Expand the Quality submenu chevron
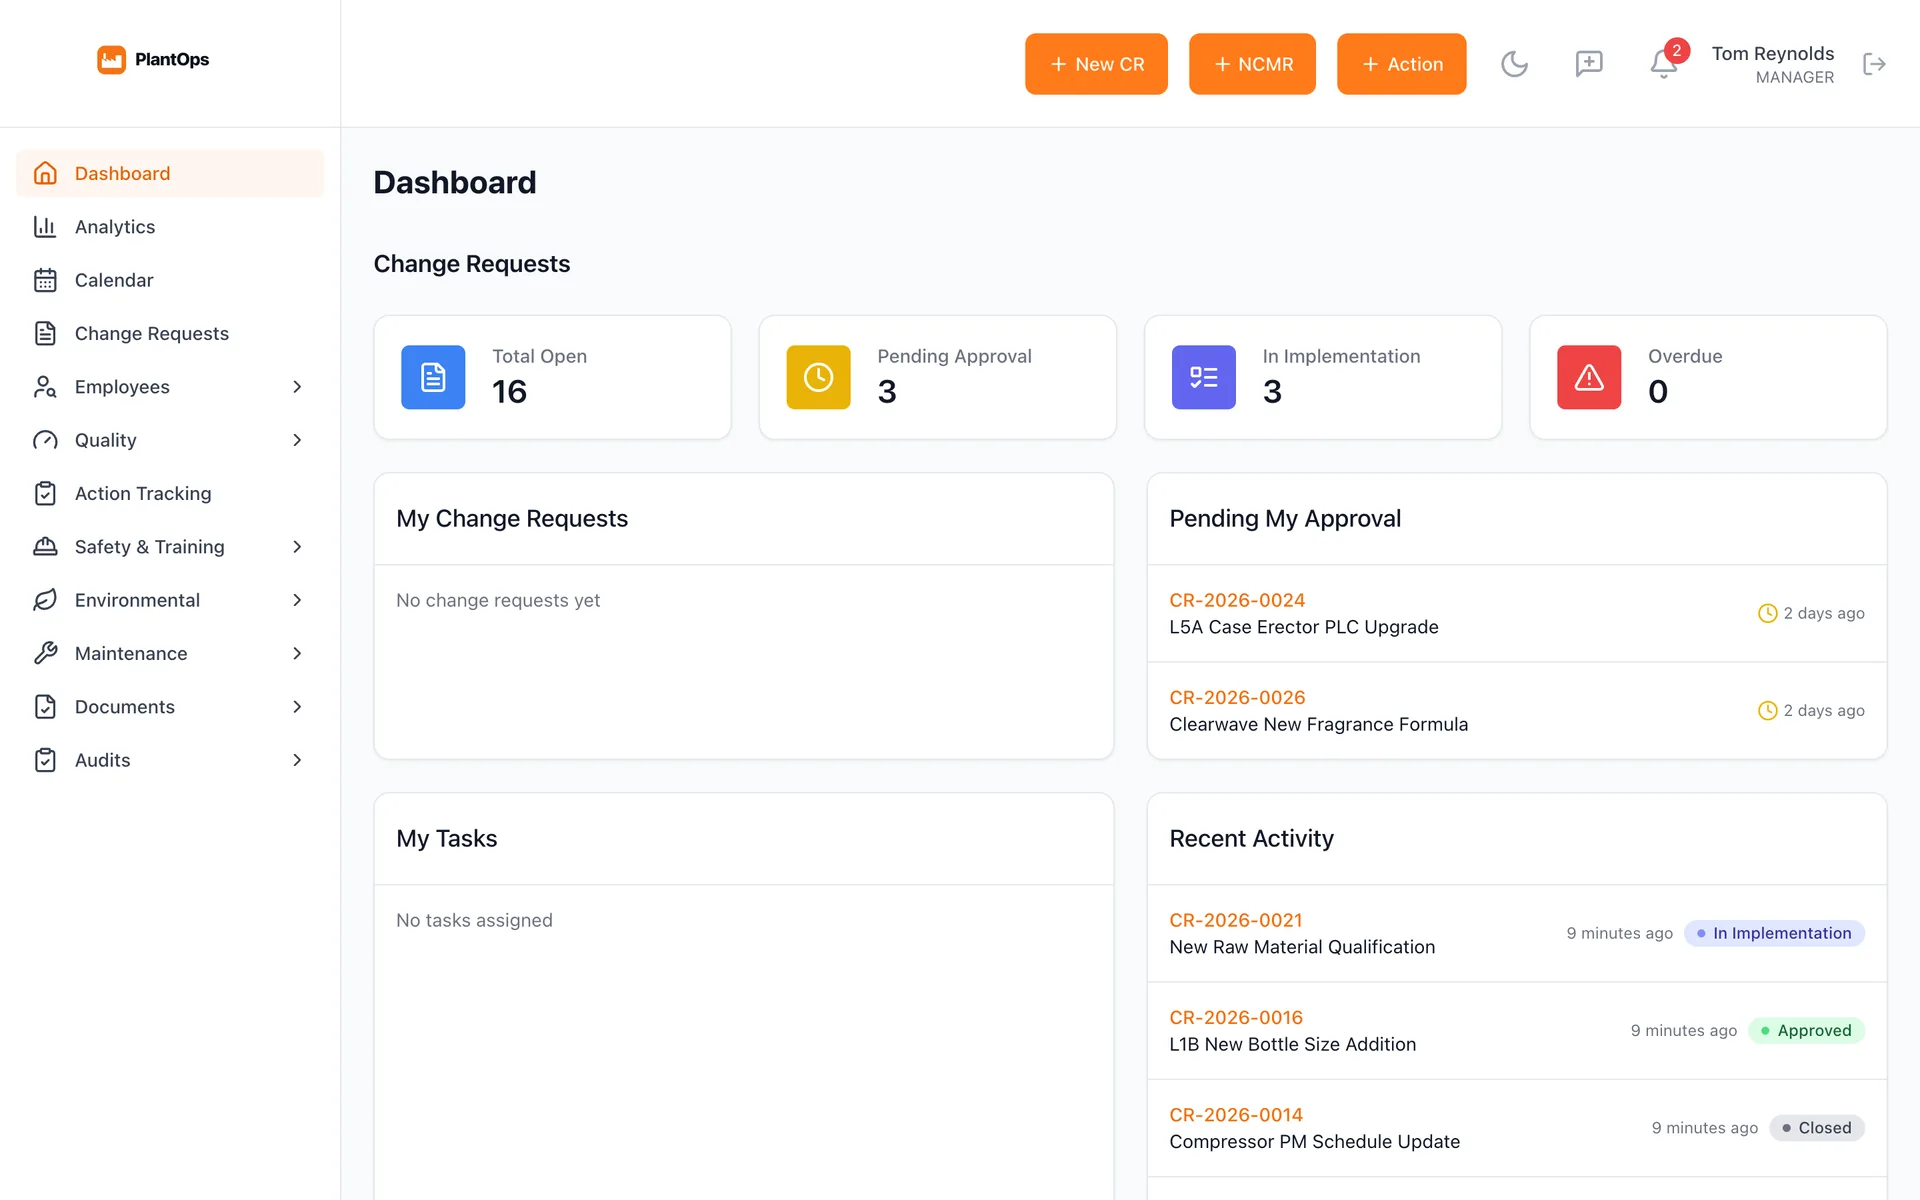The height and width of the screenshot is (1200, 1920). coord(297,440)
